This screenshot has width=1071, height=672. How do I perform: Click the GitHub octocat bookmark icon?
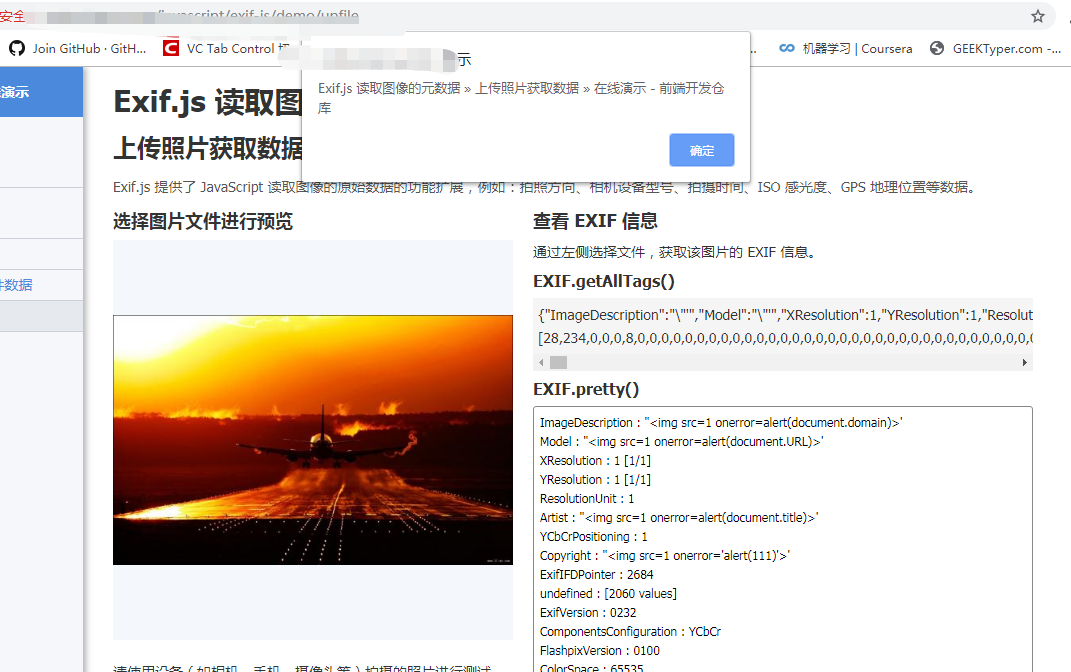(x=17, y=48)
